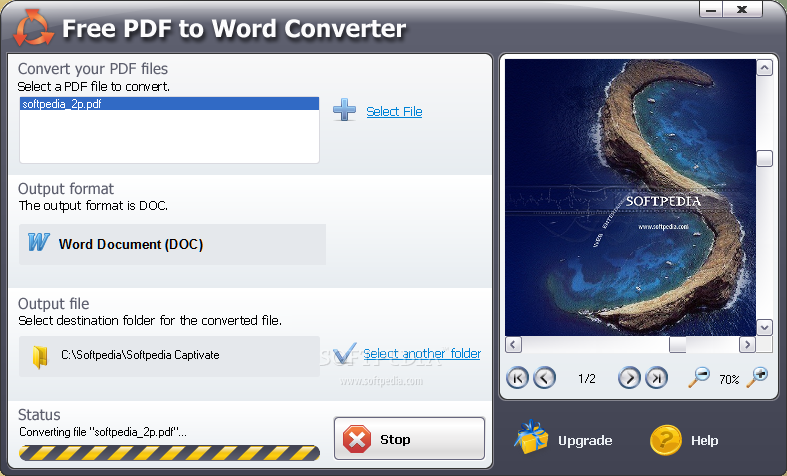Zoom out the preview with minus magnifier
The image size is (787, 476).
(699, 377)
